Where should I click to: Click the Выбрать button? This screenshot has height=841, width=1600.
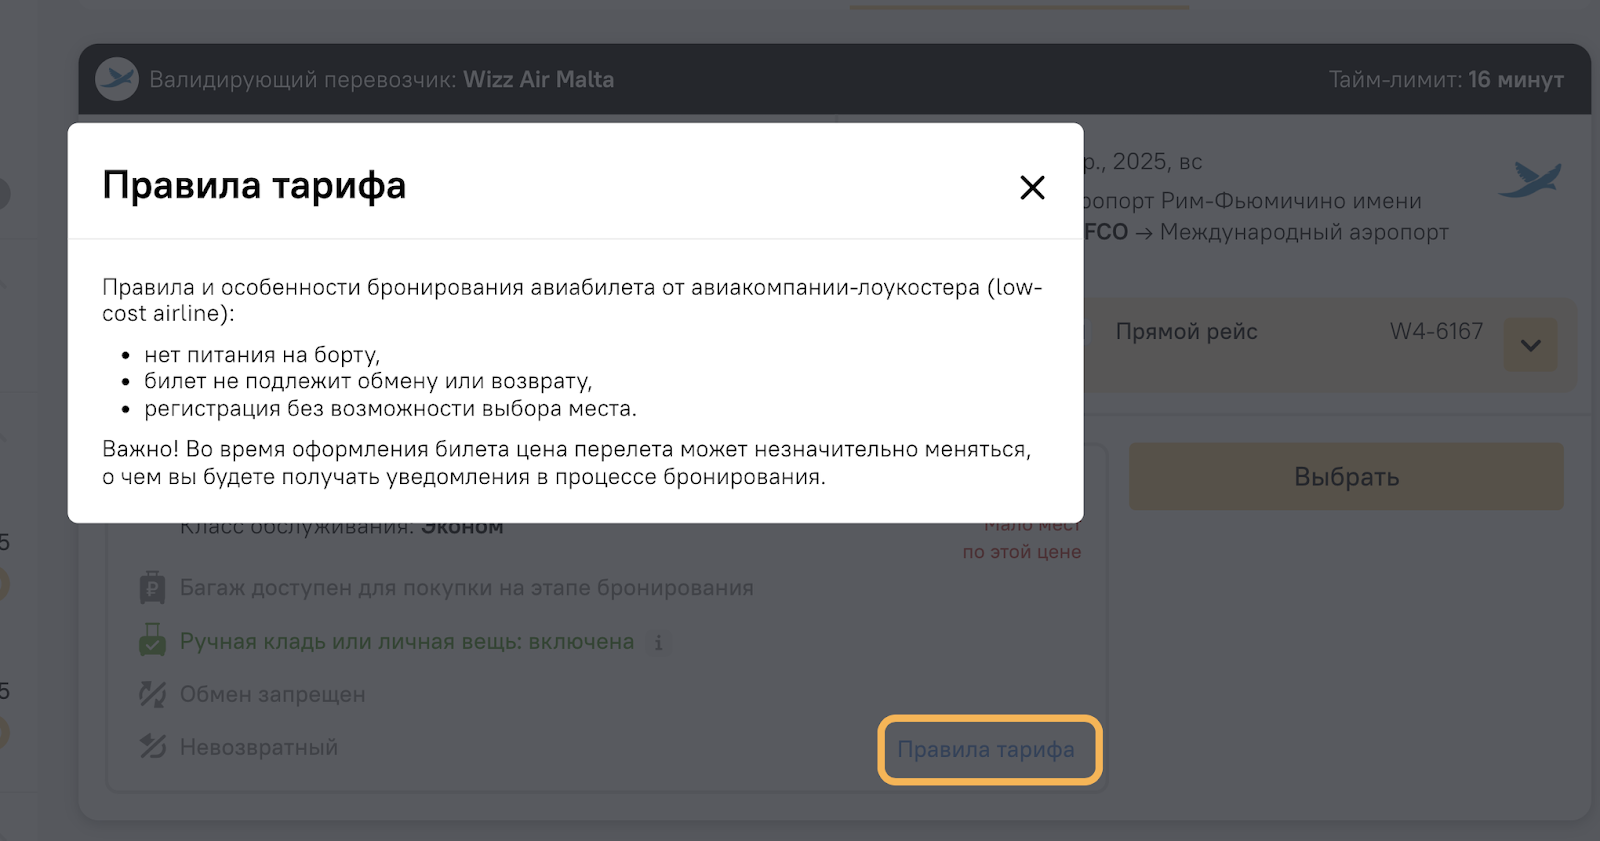coord(1346,477)
